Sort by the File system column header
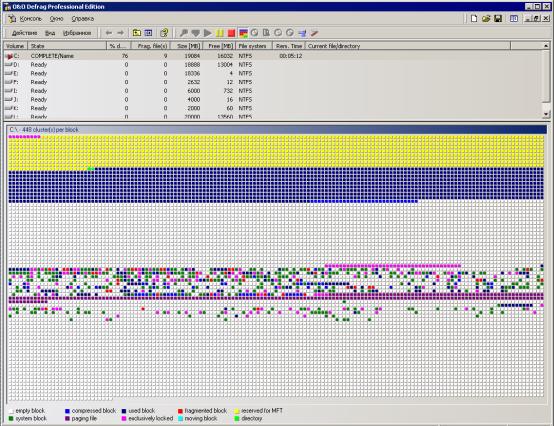 click(x=254, y=46)
